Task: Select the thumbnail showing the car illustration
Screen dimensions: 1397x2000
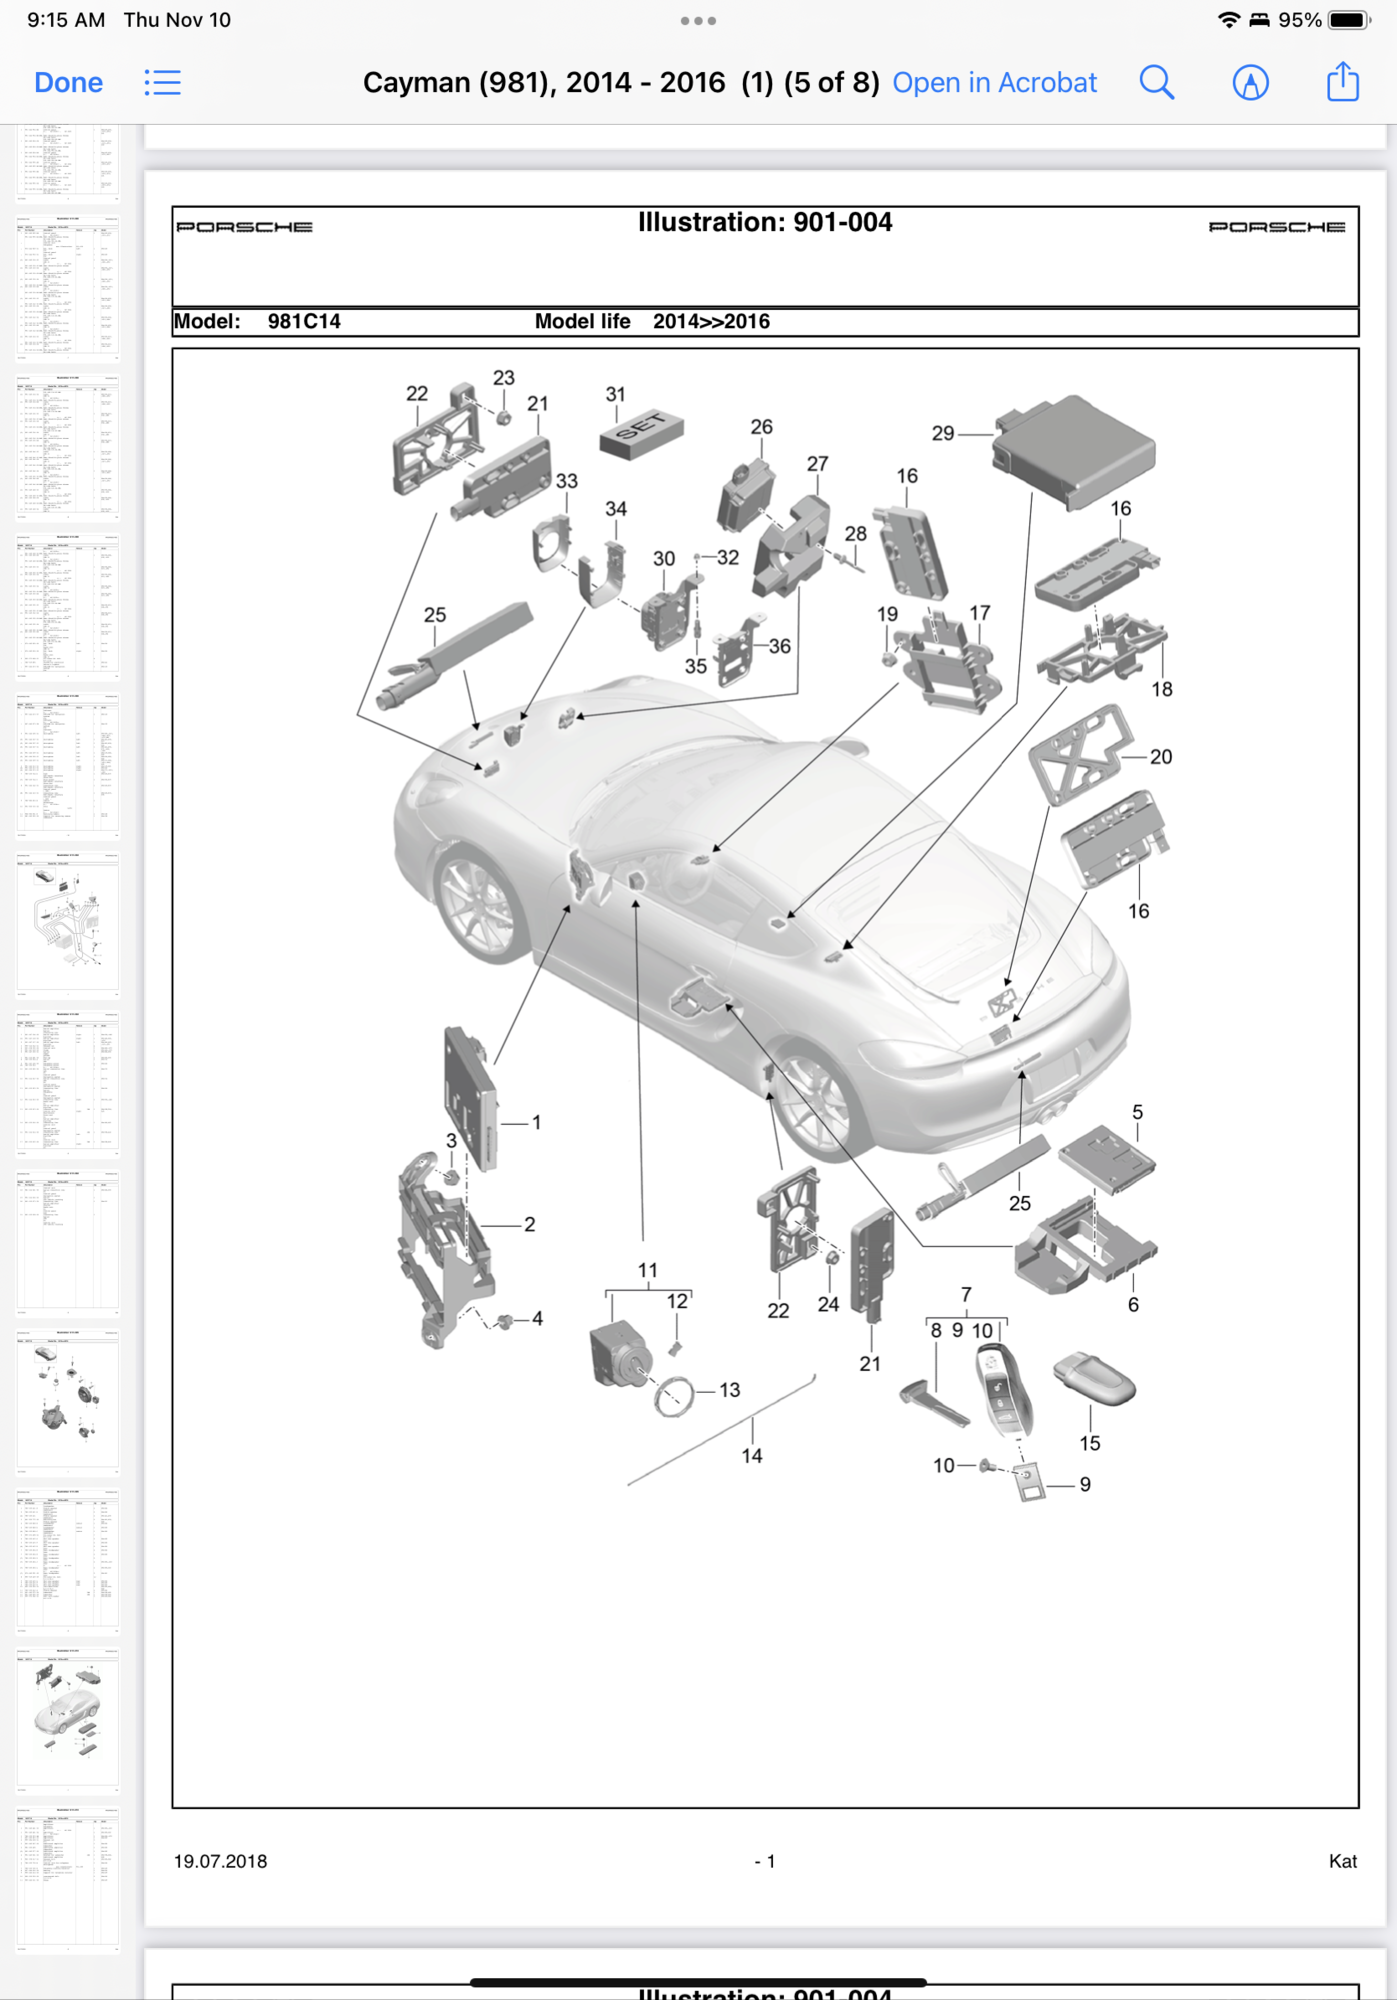Action: 68,1719
